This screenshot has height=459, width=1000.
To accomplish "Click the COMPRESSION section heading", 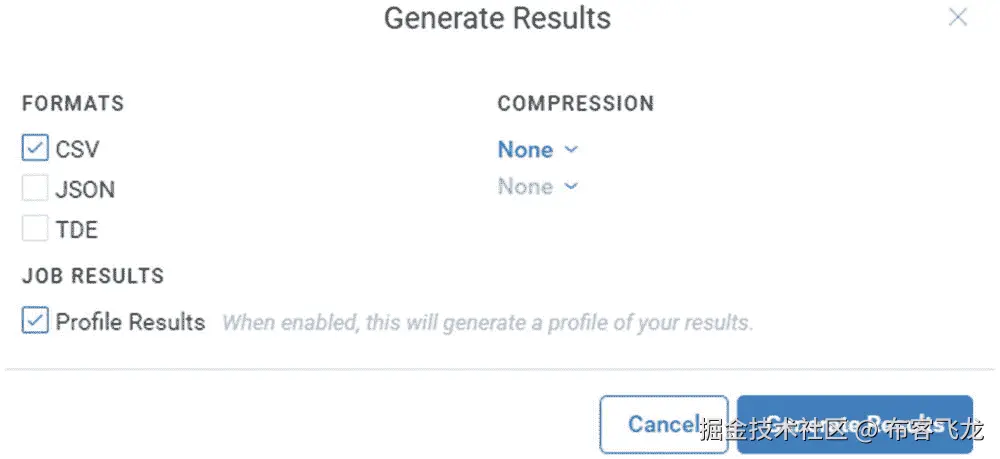I will point(575,103).
